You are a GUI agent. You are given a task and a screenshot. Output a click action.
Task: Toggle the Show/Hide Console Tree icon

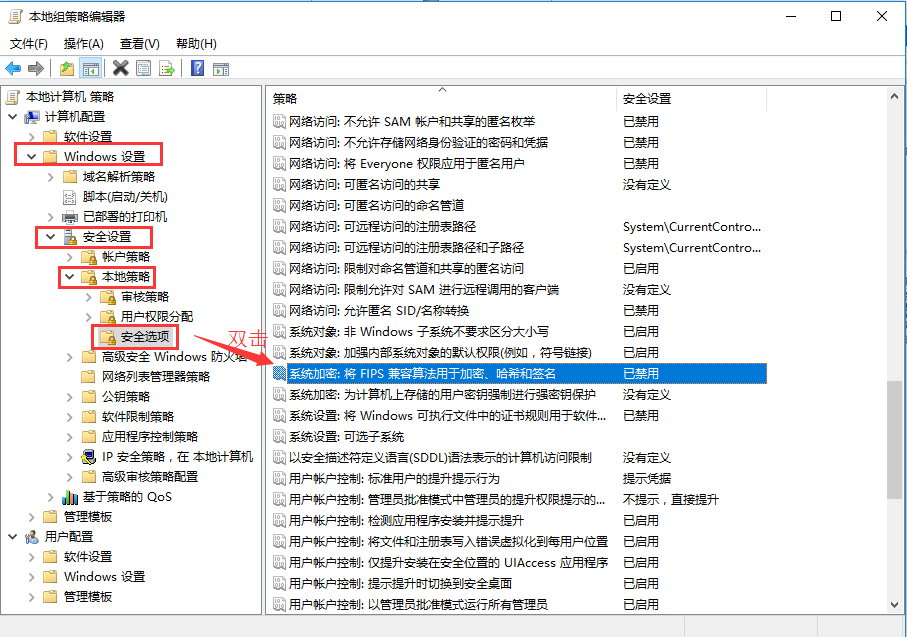click(91, 68)
